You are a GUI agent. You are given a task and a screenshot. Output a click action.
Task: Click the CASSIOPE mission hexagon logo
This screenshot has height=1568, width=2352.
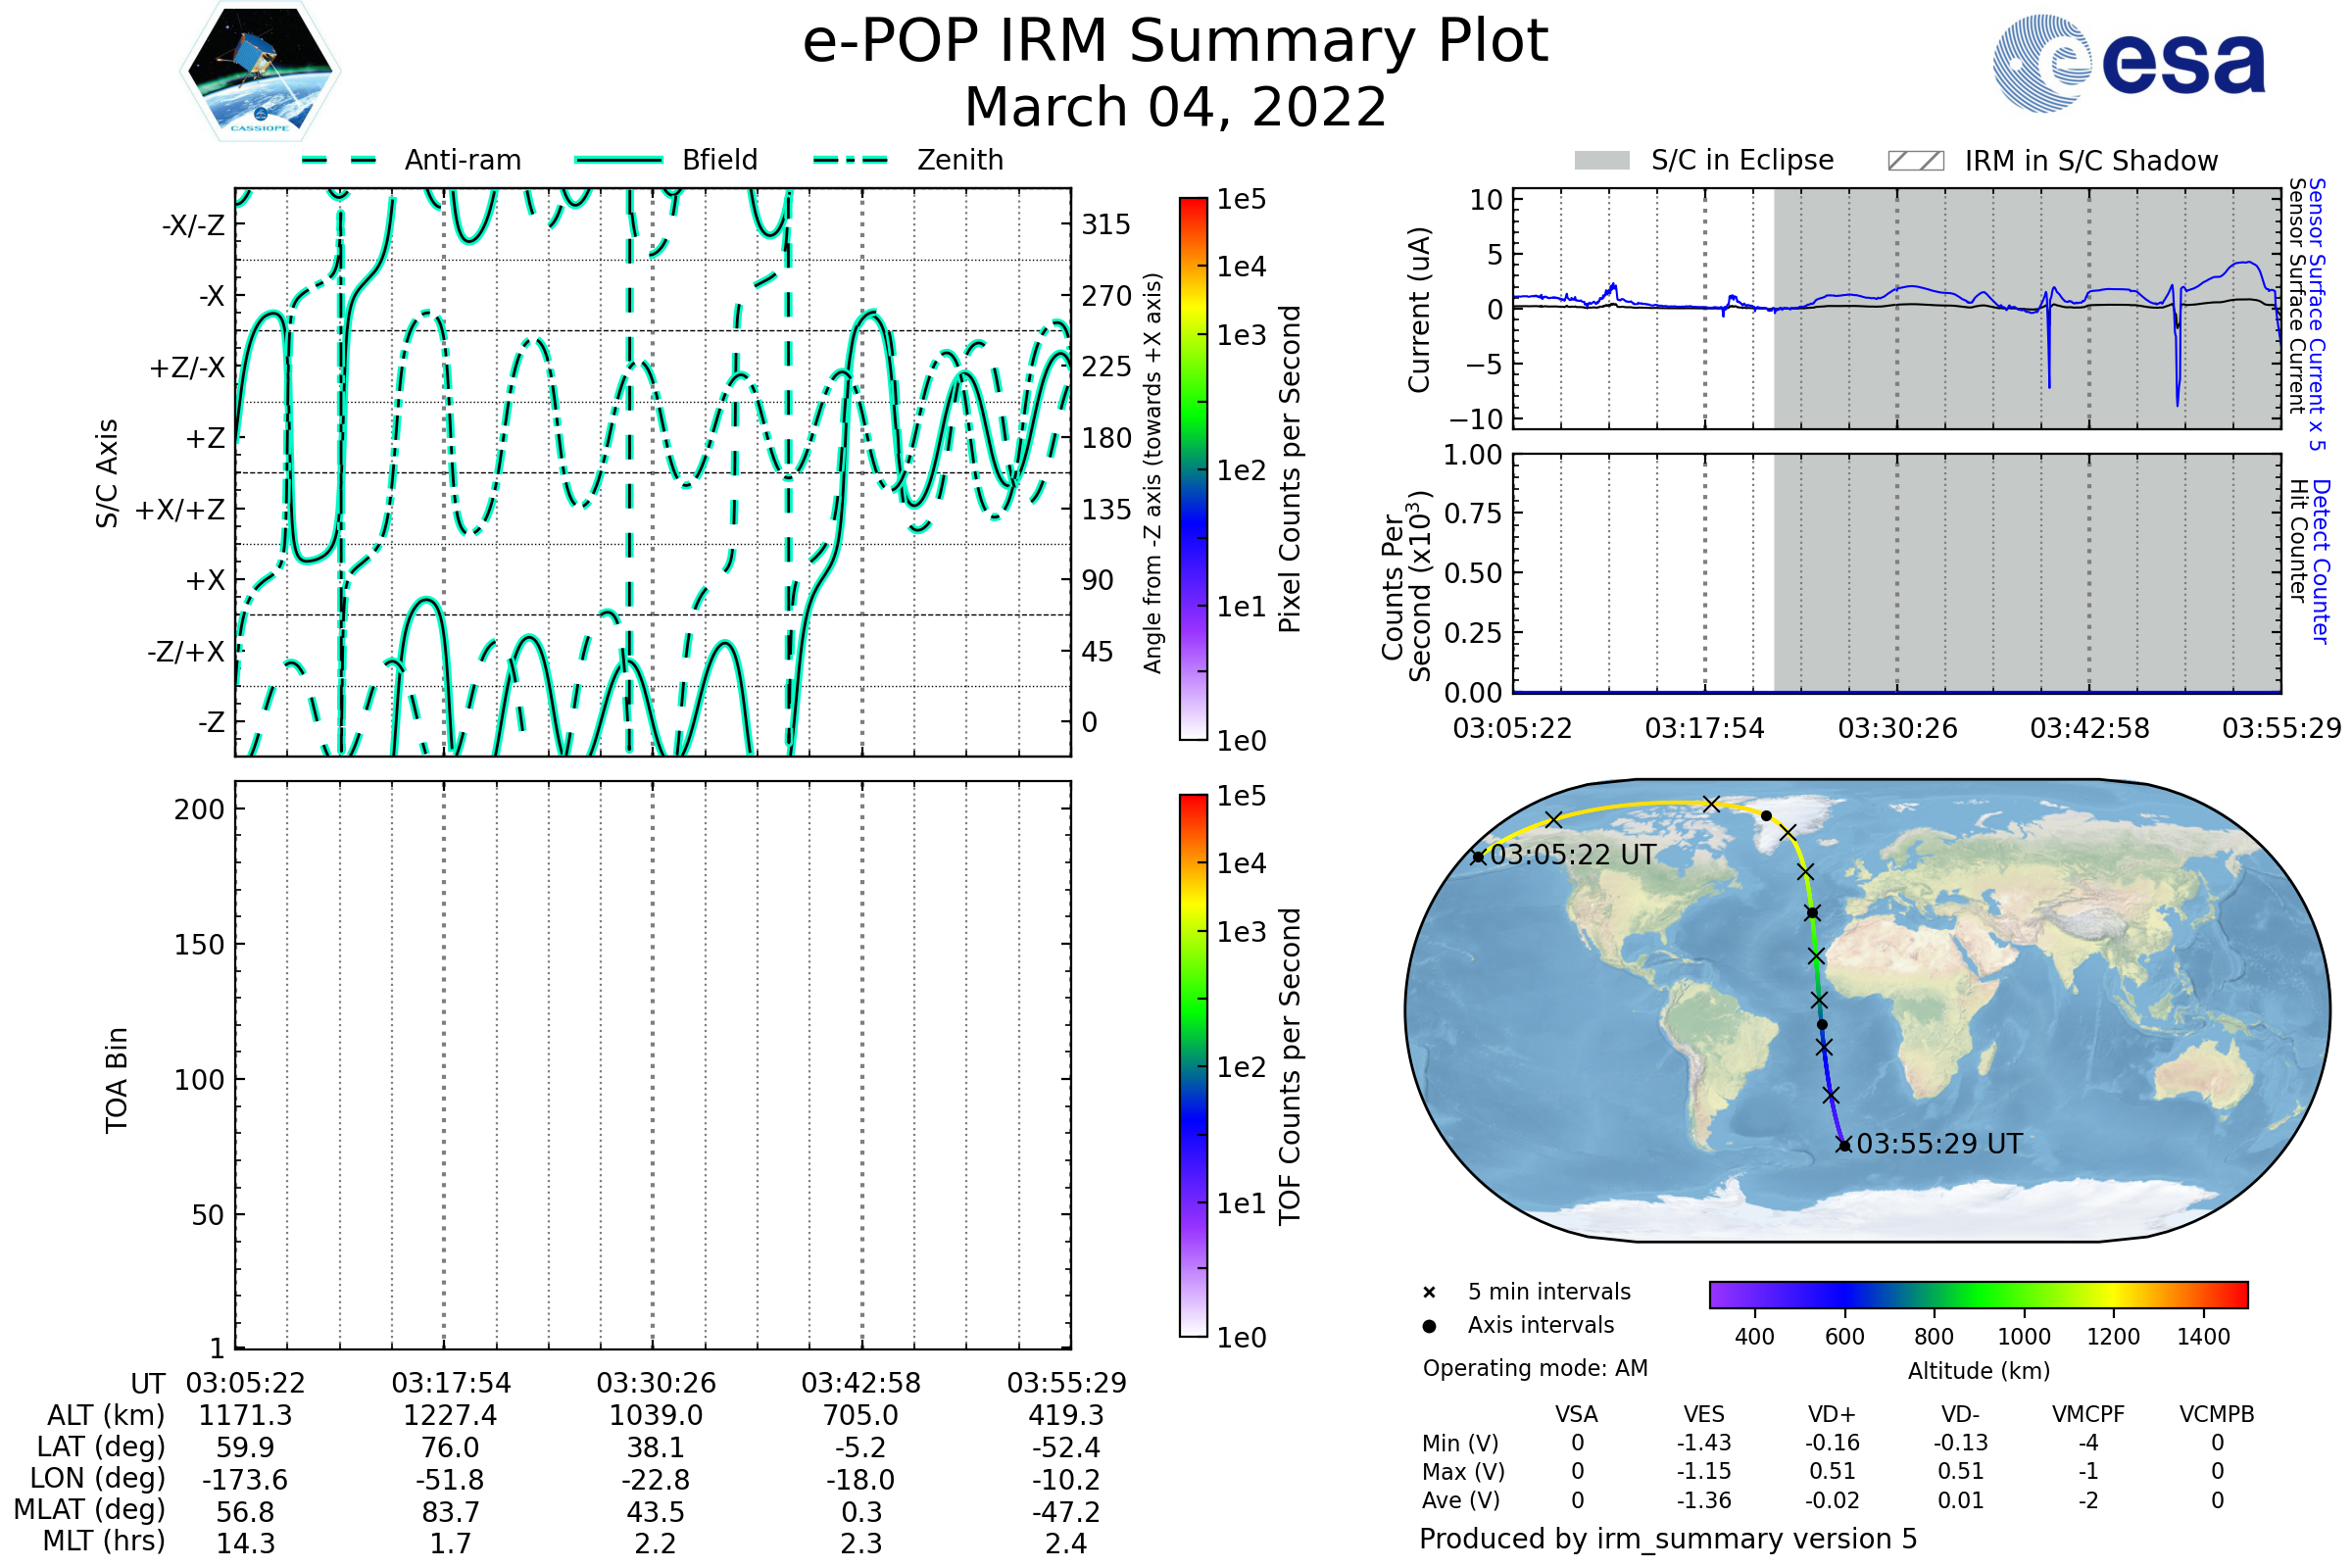(260, 72)
